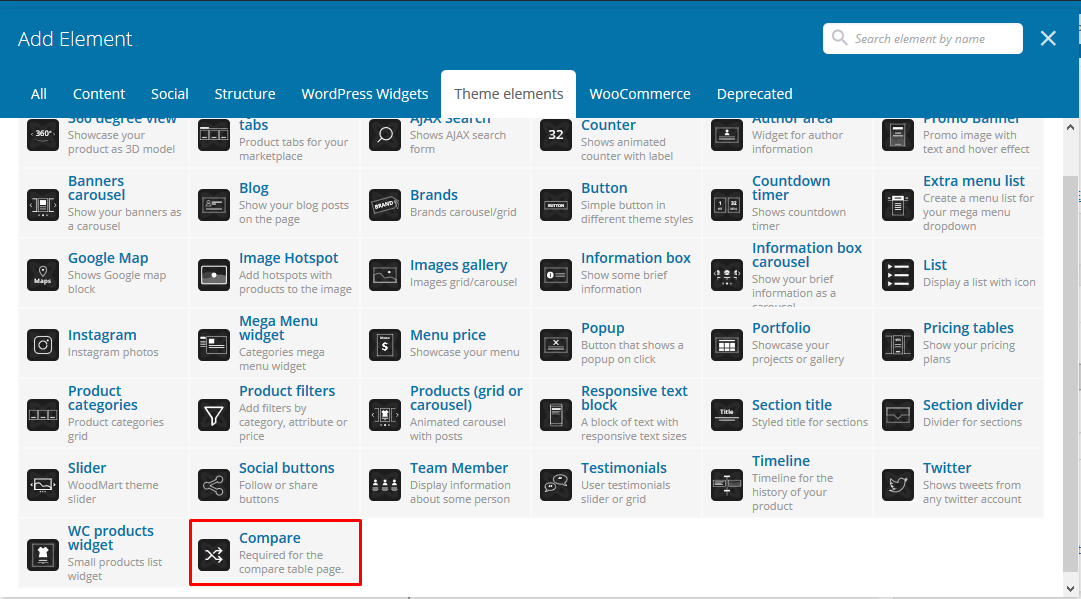Viewport: 1081px width, 599px height.
Task: Click the Pricing tables title link
Action: point(968,328)
